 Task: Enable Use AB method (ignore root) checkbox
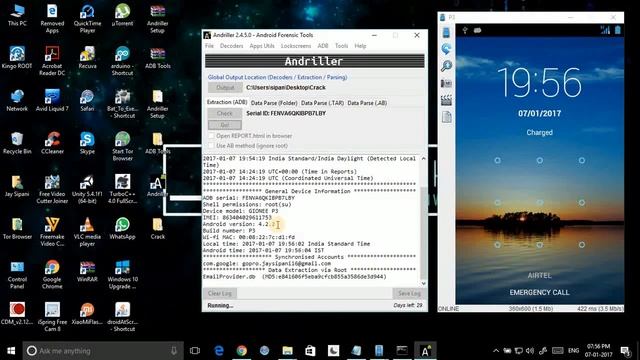[x=211, y=145]
